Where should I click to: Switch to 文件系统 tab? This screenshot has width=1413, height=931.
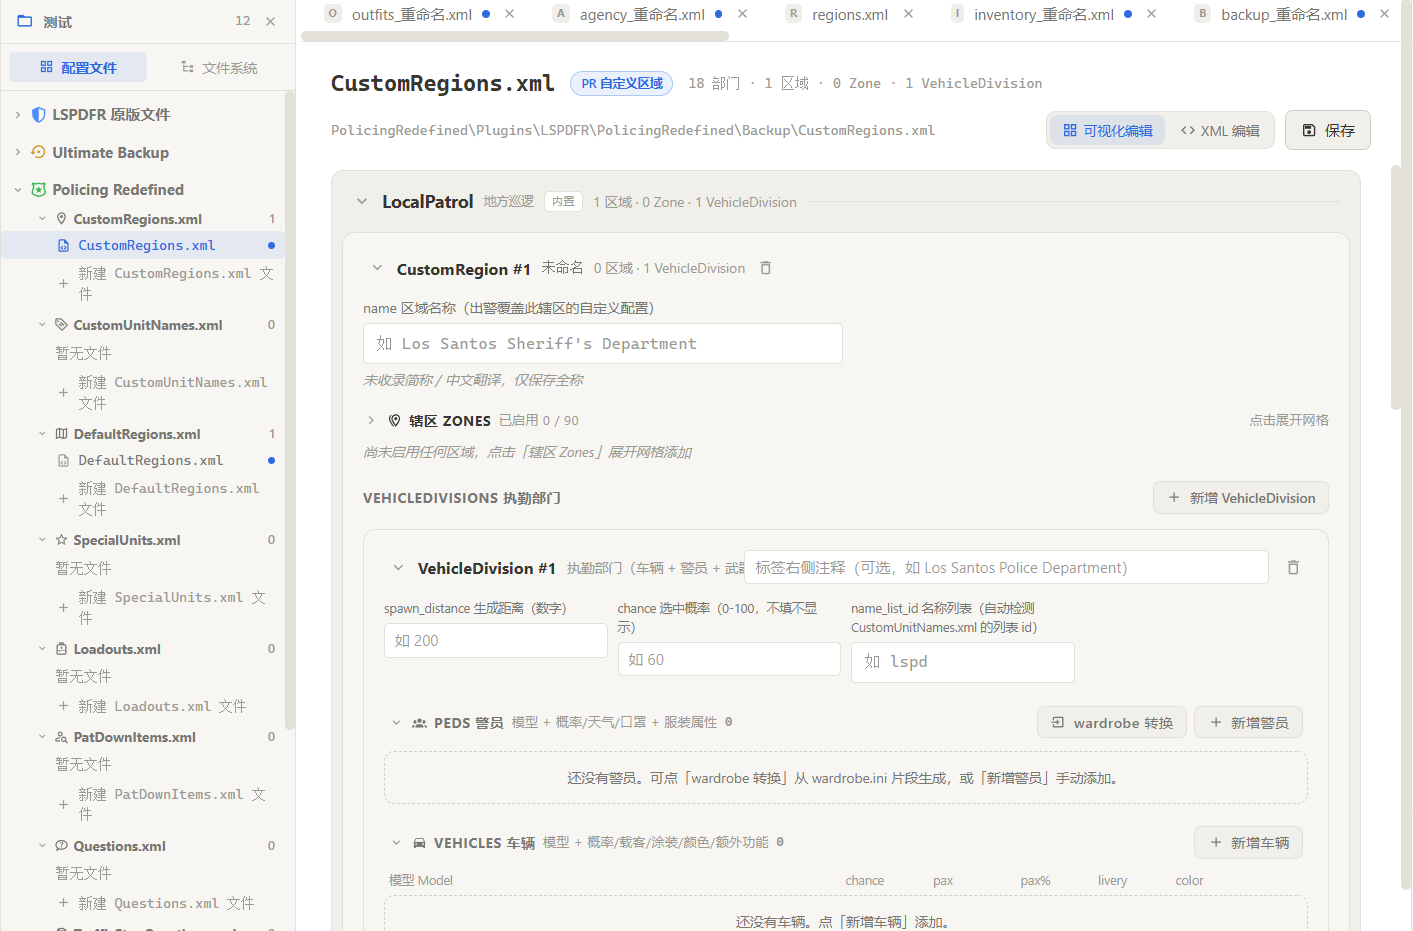coord(219,67)
